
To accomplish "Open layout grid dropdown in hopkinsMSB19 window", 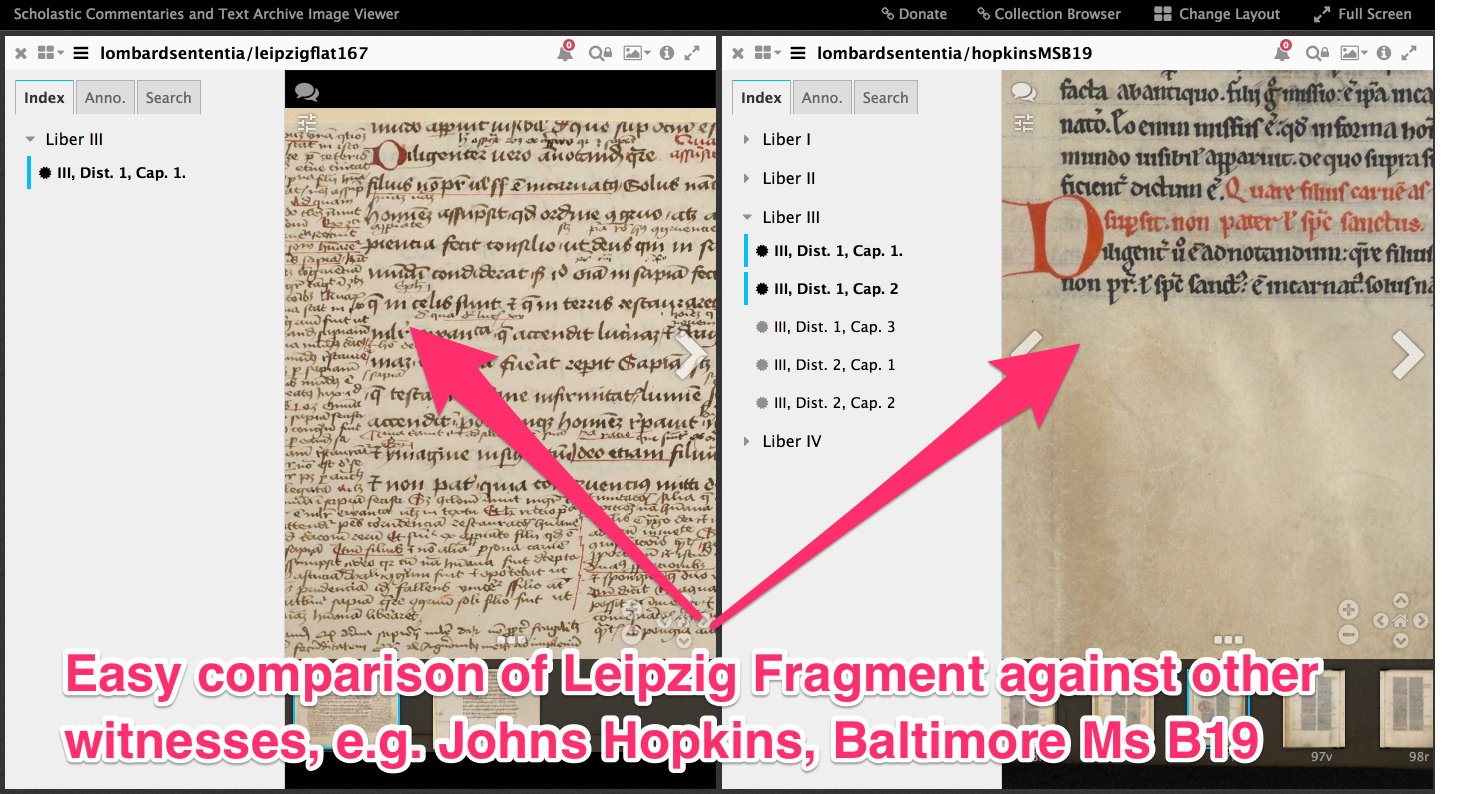I will point(767,53).
